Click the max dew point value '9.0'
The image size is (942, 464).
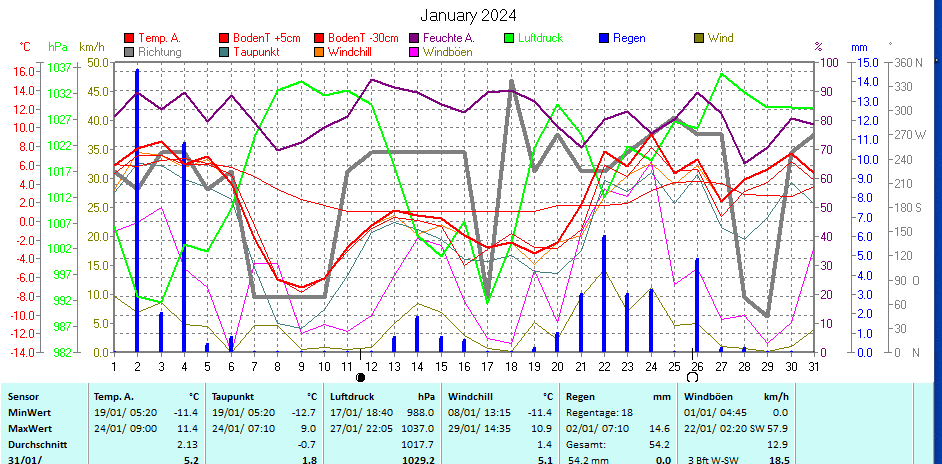pyautogui.click(x=309, y=429)
